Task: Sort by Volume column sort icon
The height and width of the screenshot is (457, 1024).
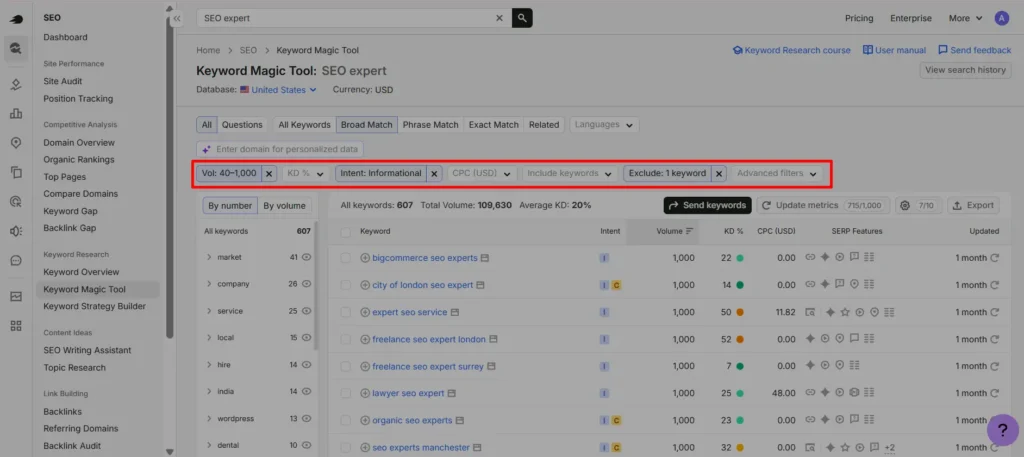Action: point(689,231)
